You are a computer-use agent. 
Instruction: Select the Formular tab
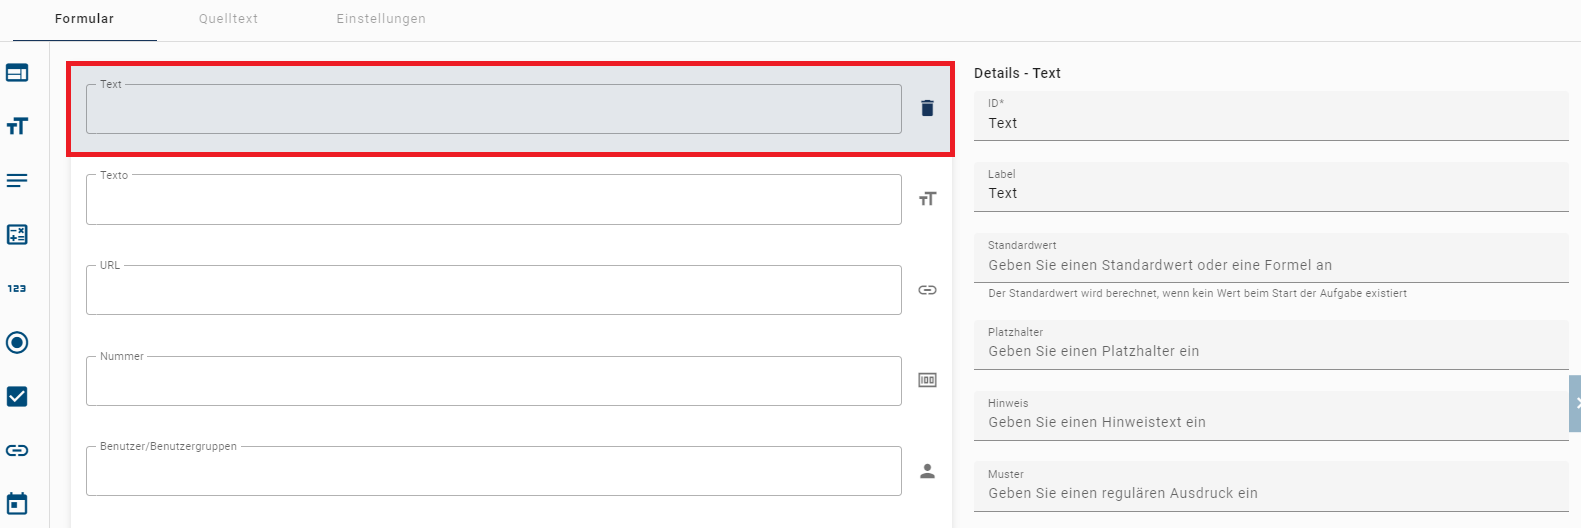pos(84,19)
